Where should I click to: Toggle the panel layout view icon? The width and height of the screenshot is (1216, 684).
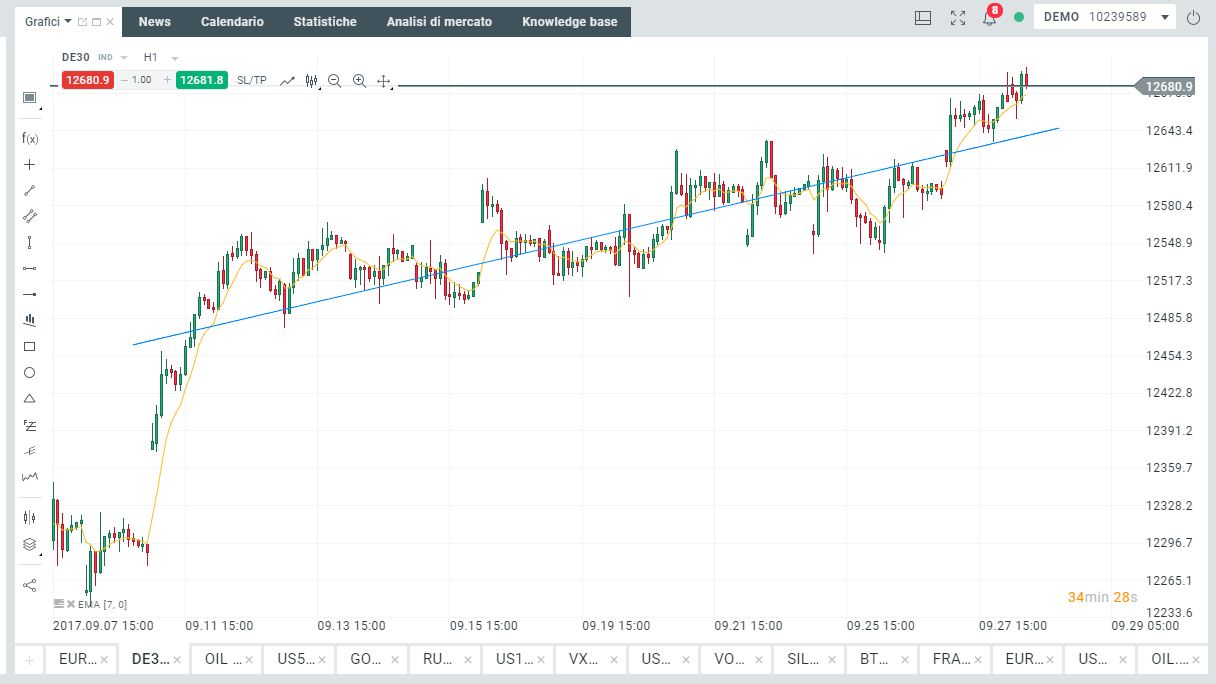(x=923, y=18)
